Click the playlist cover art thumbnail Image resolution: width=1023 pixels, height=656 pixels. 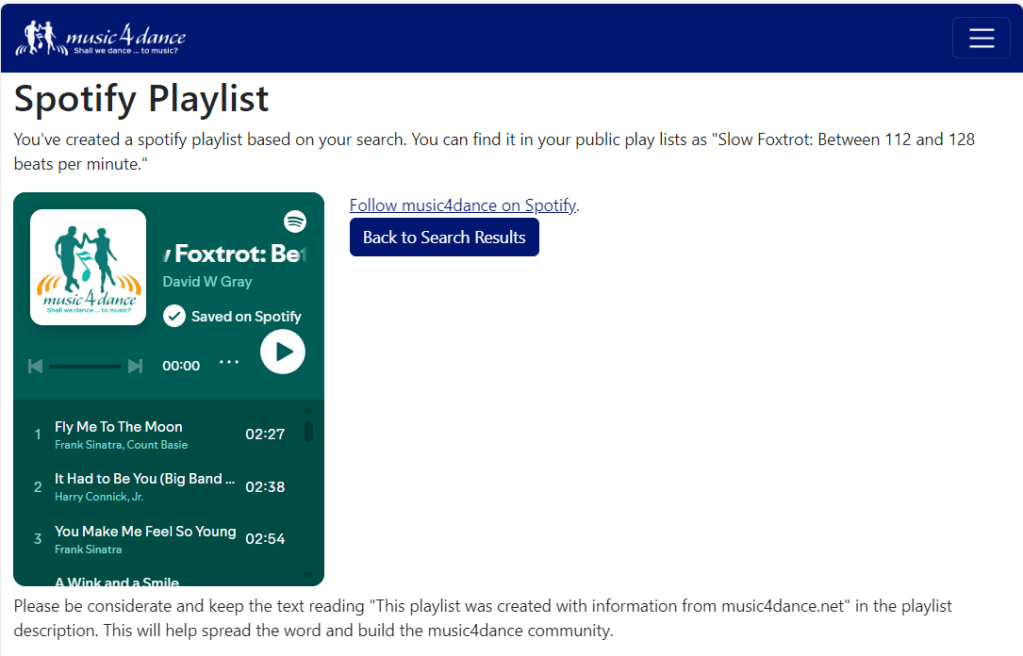pos(88,267)
